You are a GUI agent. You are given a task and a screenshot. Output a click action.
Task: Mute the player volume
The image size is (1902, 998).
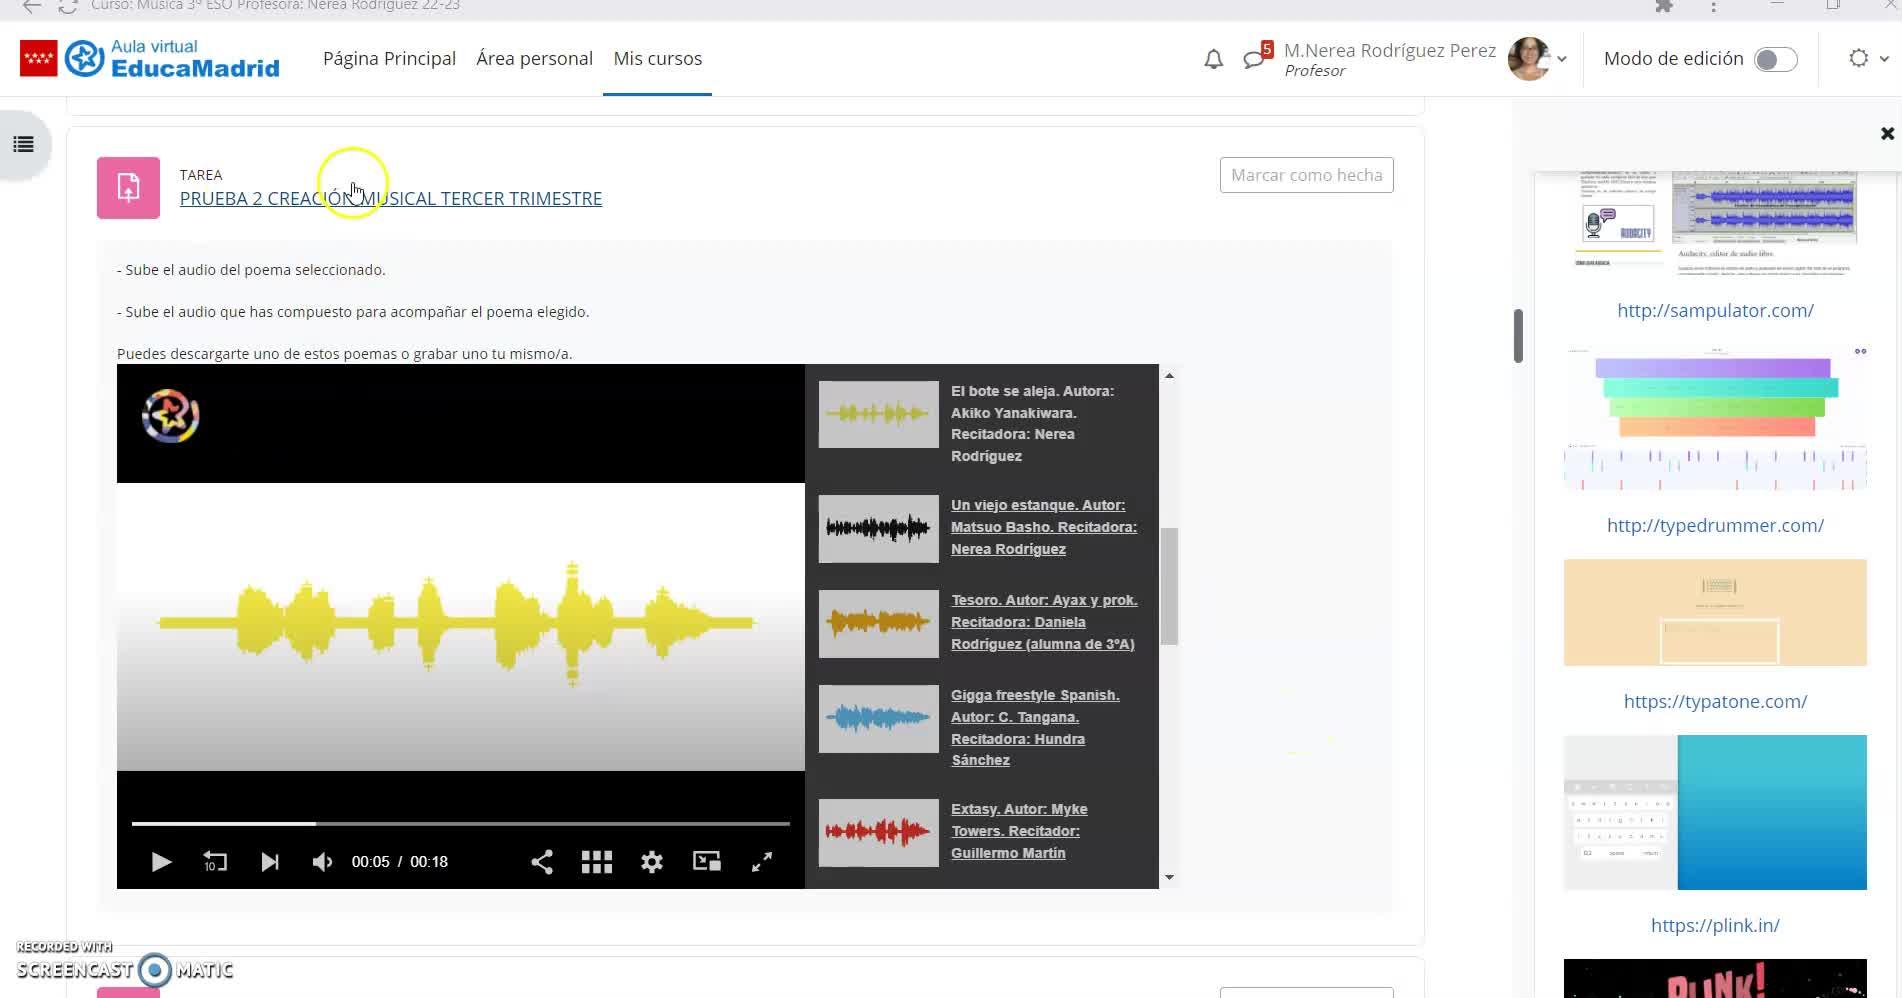pos(322,862)
